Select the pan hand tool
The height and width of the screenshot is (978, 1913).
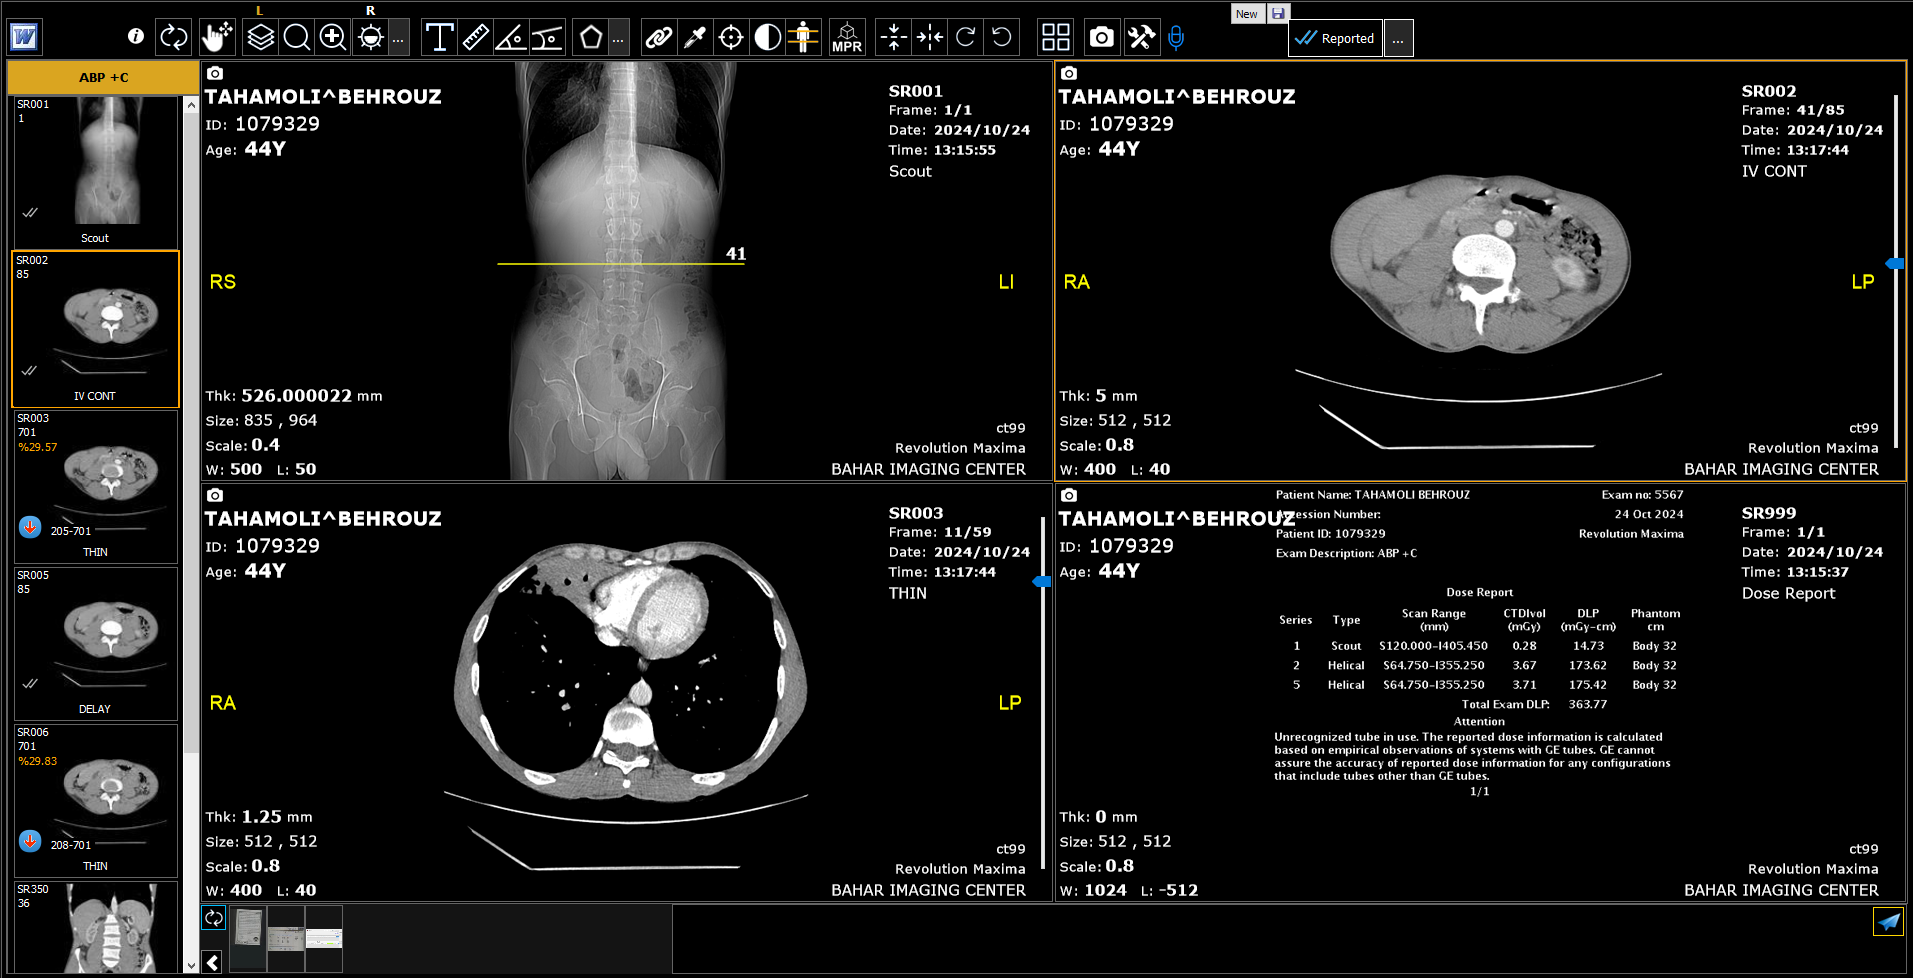tap(216, 38)
